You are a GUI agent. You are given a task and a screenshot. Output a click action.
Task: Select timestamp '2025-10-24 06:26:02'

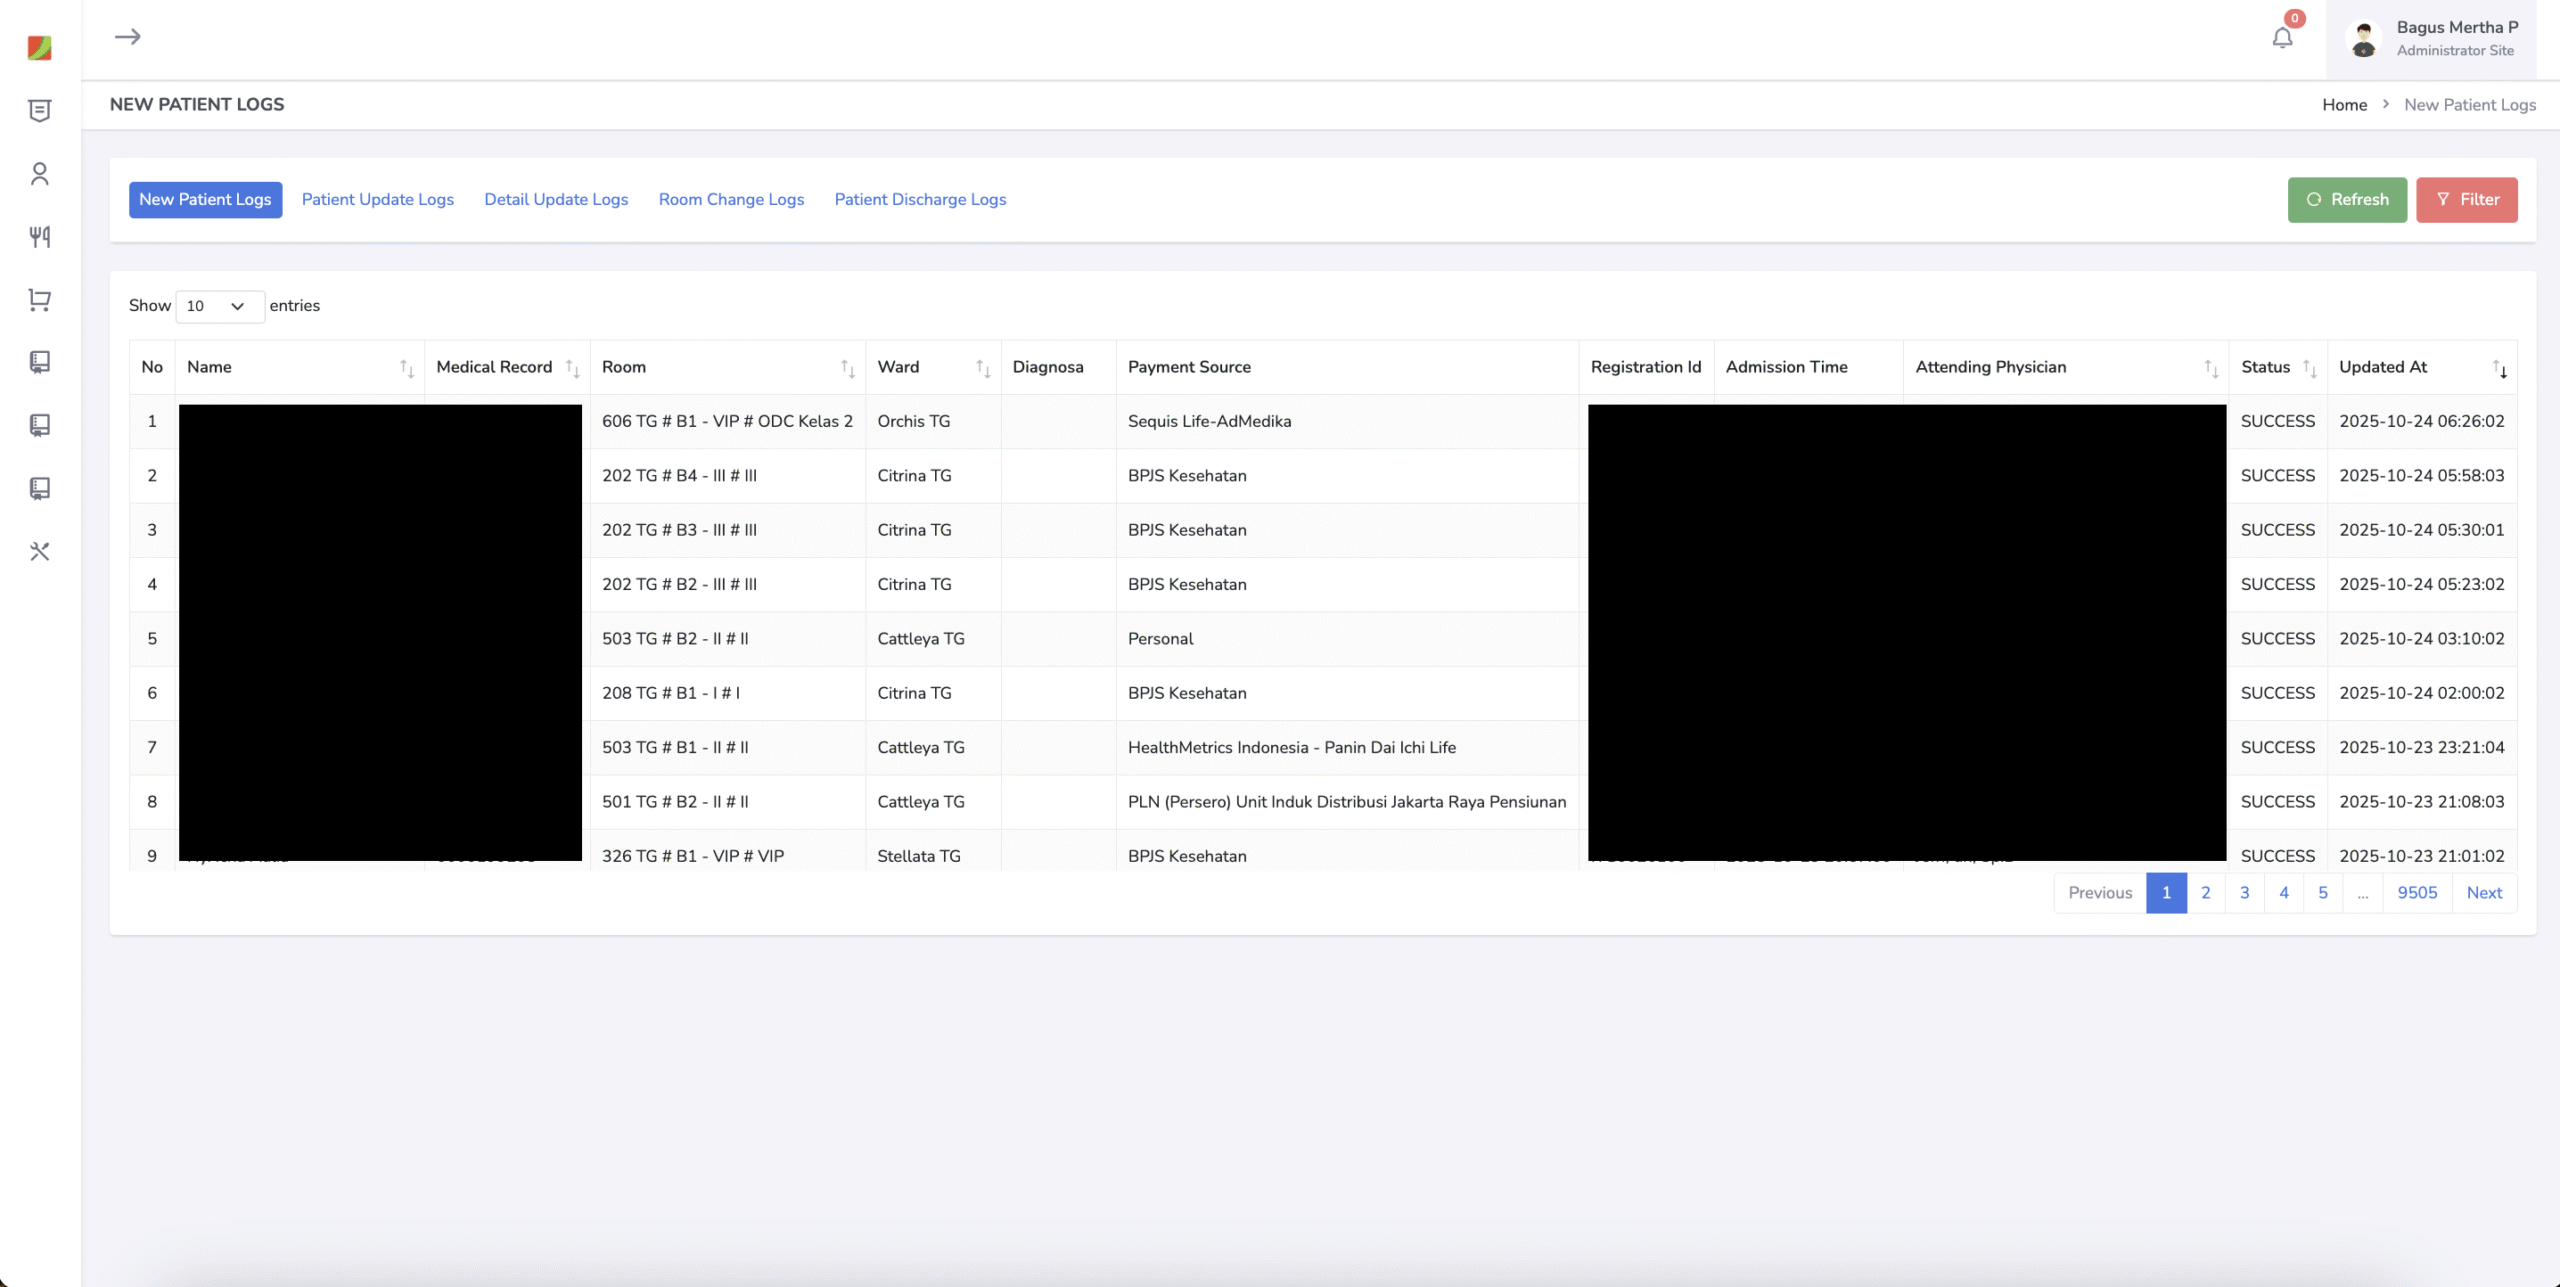[x=2421, y=421]
